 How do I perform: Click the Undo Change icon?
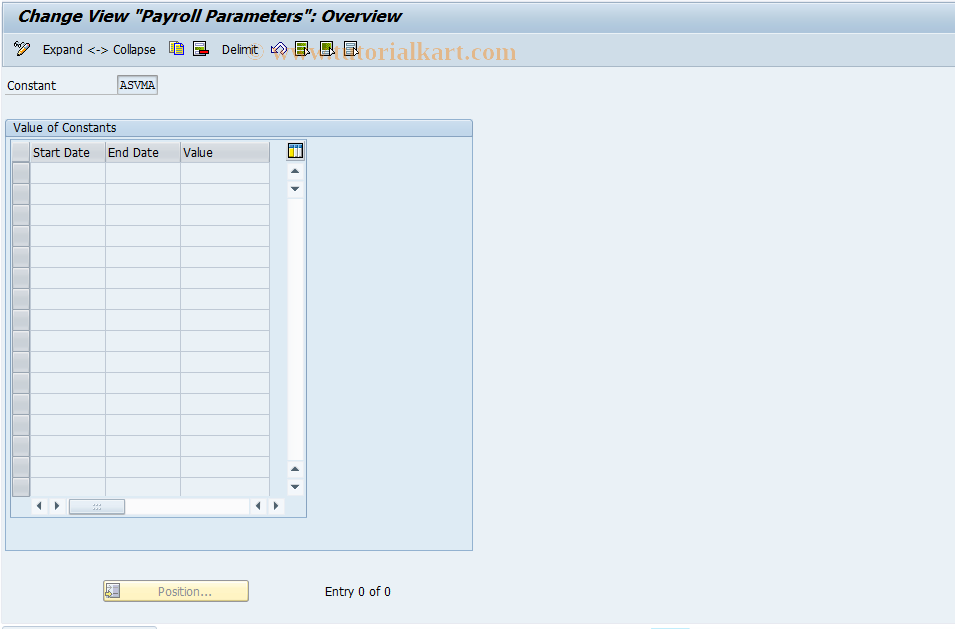(278, 49)
